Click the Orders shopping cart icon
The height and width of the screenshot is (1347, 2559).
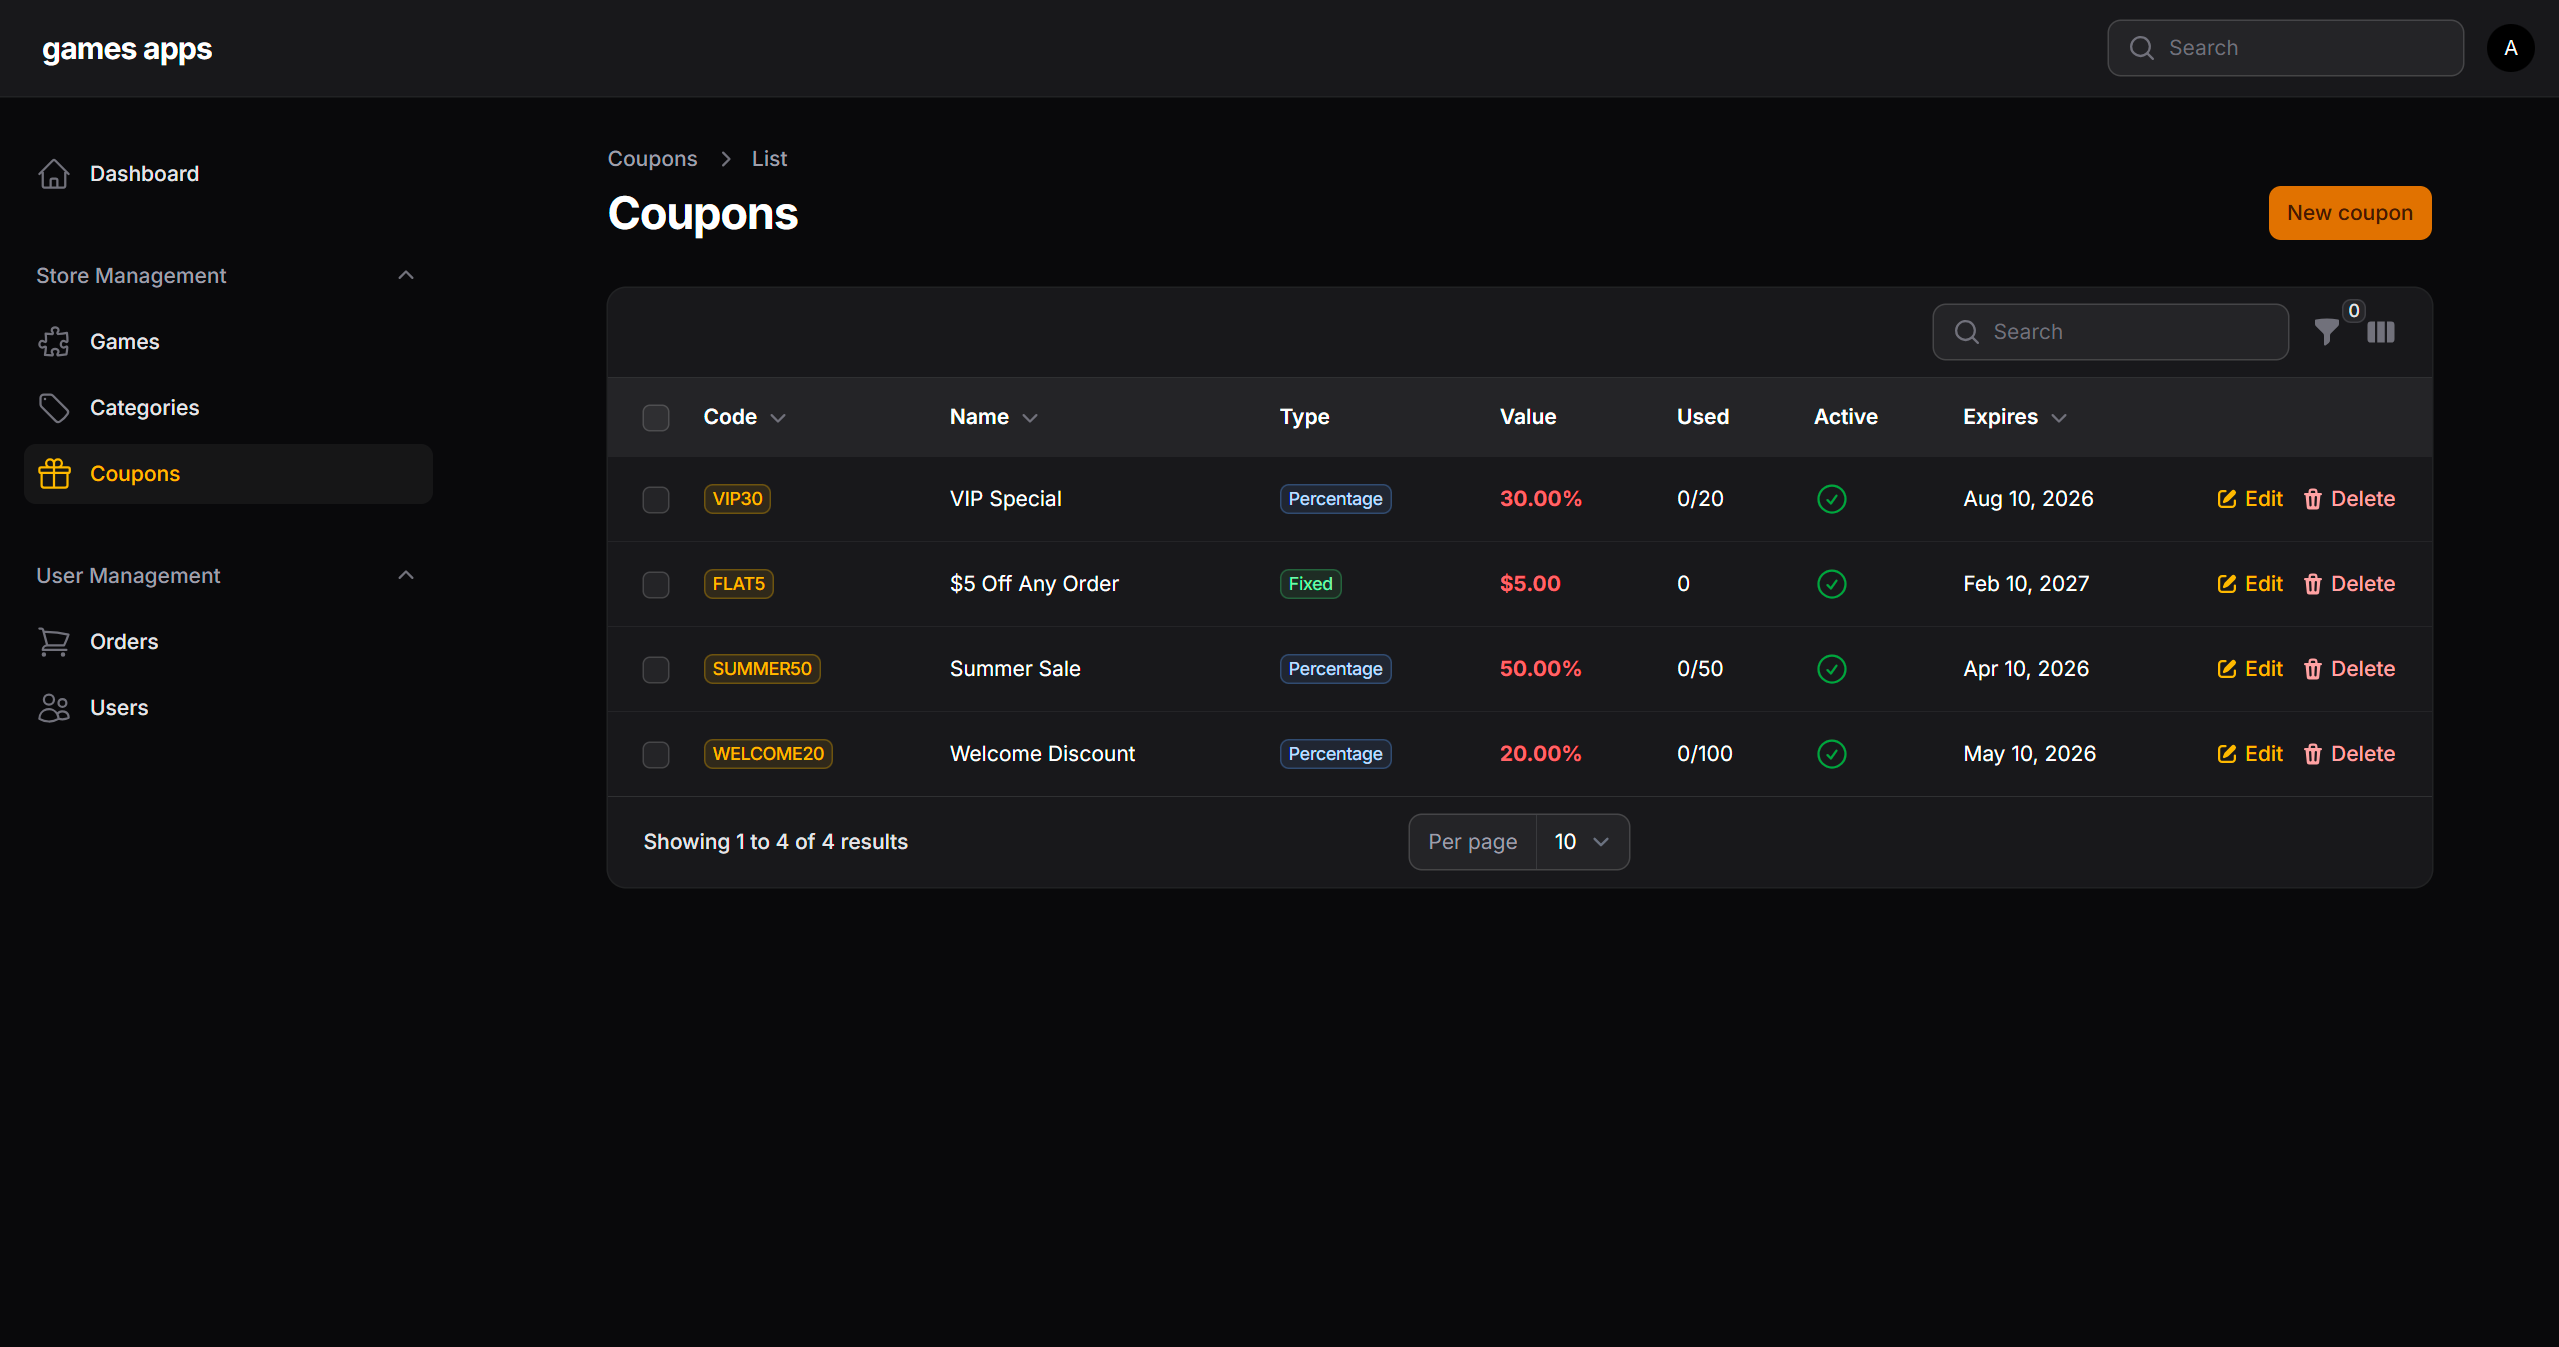(54, 642)
